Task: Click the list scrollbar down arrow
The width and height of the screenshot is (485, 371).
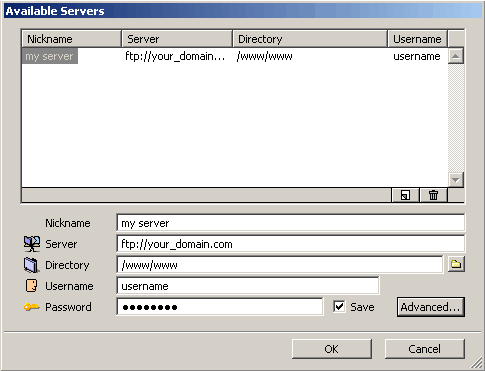Action: (x=456, y=180)
